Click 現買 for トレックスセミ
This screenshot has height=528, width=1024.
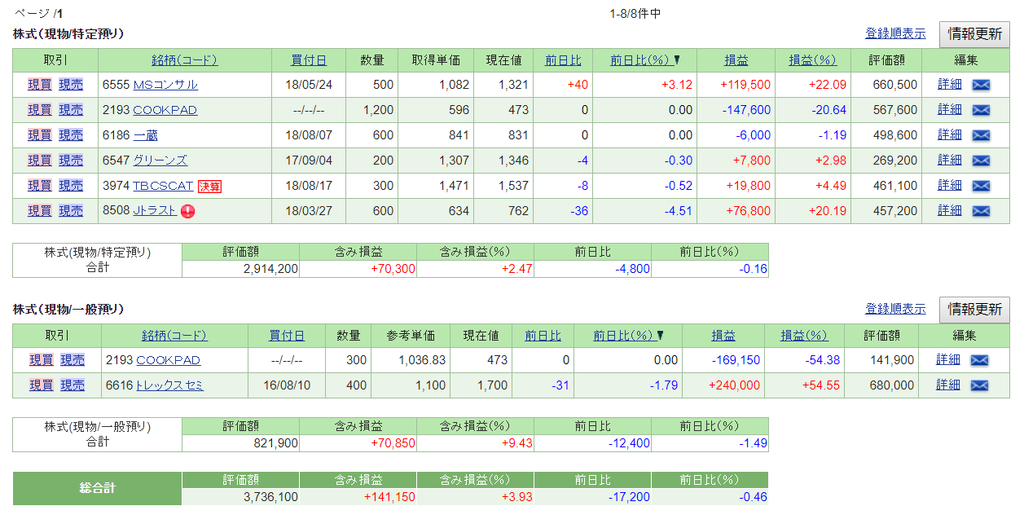(x=41, y=386)
